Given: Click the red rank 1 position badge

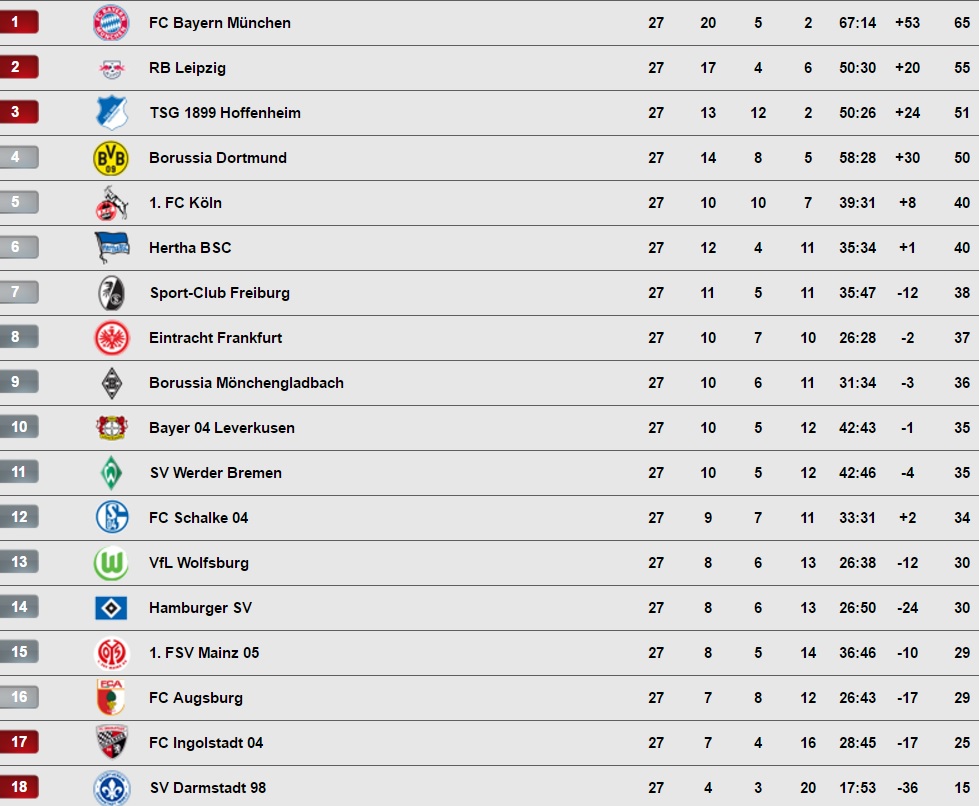Looking at the screenshot, I should (19, 21).
